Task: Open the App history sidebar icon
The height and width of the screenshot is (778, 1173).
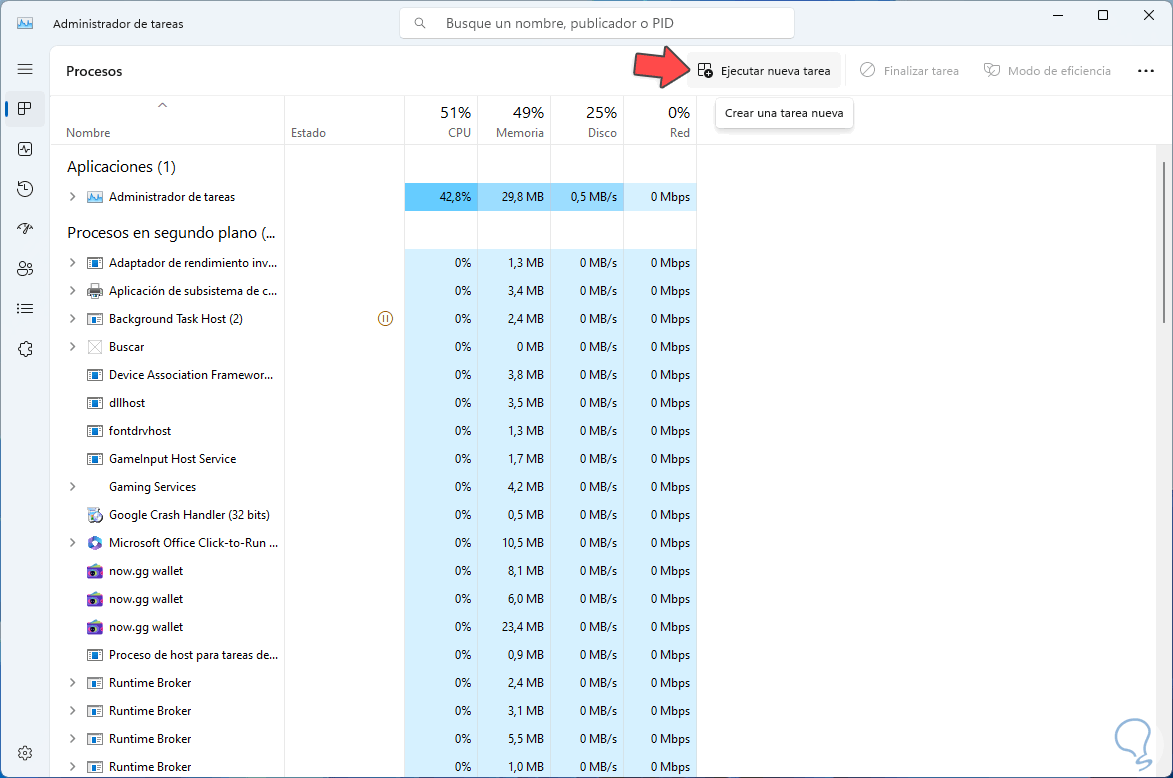Action: (x=25, y=189)
